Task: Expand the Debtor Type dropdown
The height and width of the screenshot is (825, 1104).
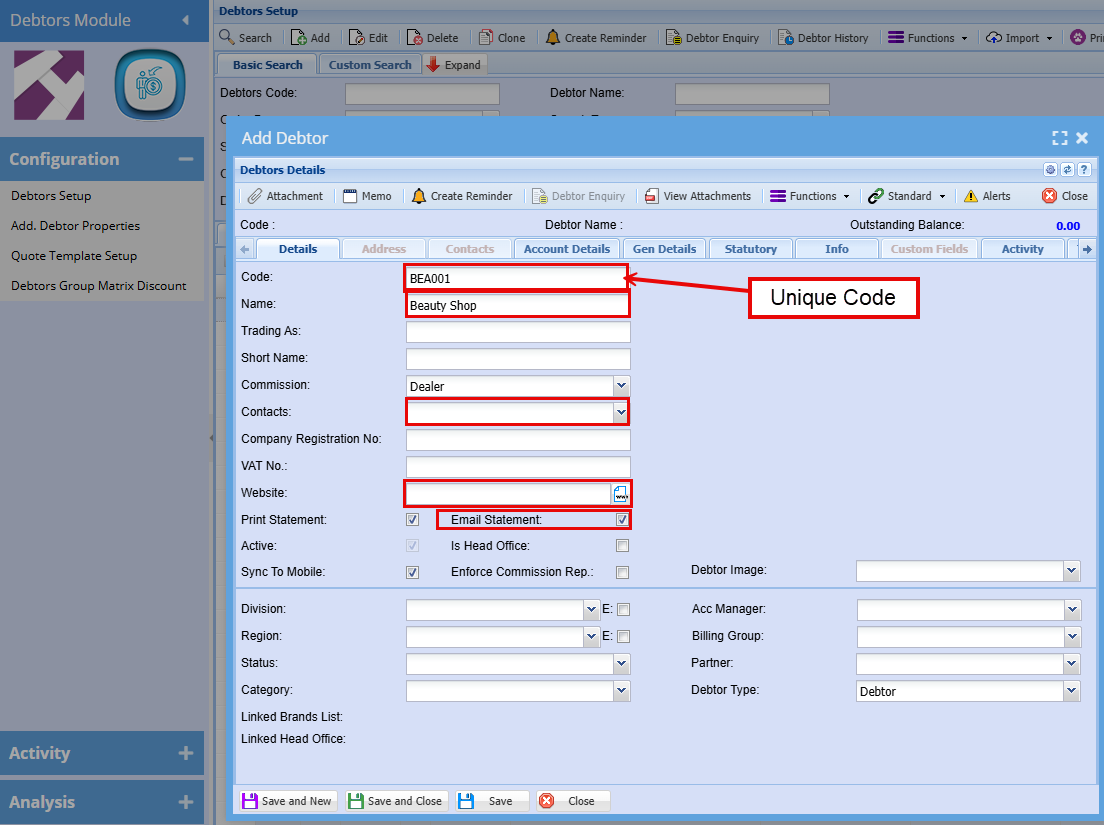Action: (x=1071, y=691)
